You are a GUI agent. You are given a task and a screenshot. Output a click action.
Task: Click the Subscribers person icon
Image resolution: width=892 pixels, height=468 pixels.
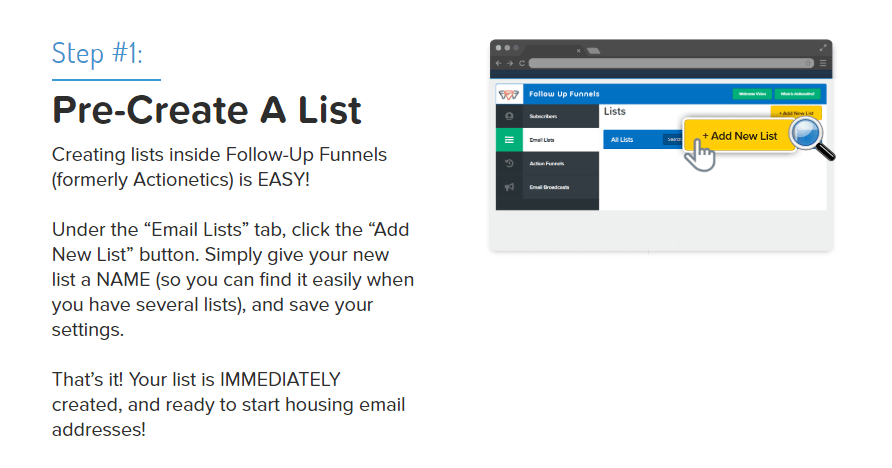point(509,116)
